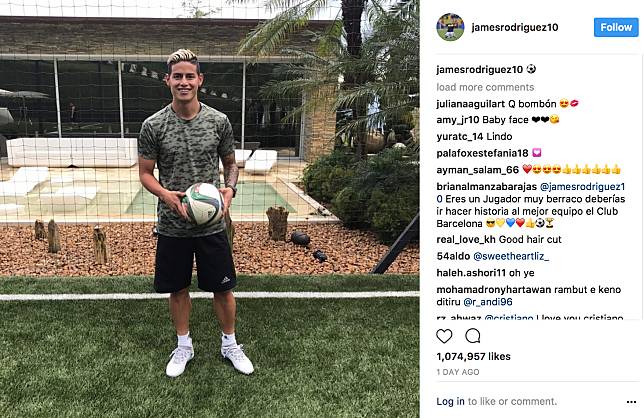Visit commenter real_love_kh's profile
The width and height of the screenshot is (644, 418).
tap(466, 239)
